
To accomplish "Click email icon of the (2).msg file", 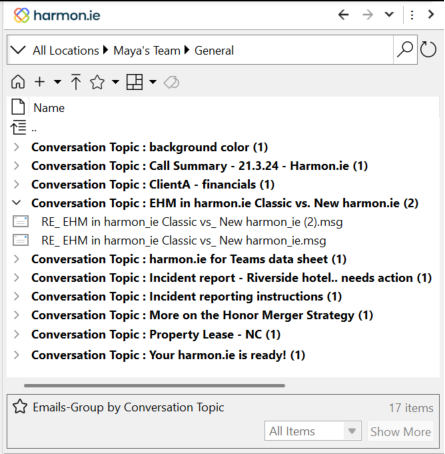I will pyautogui.click(x=20, y=221).
